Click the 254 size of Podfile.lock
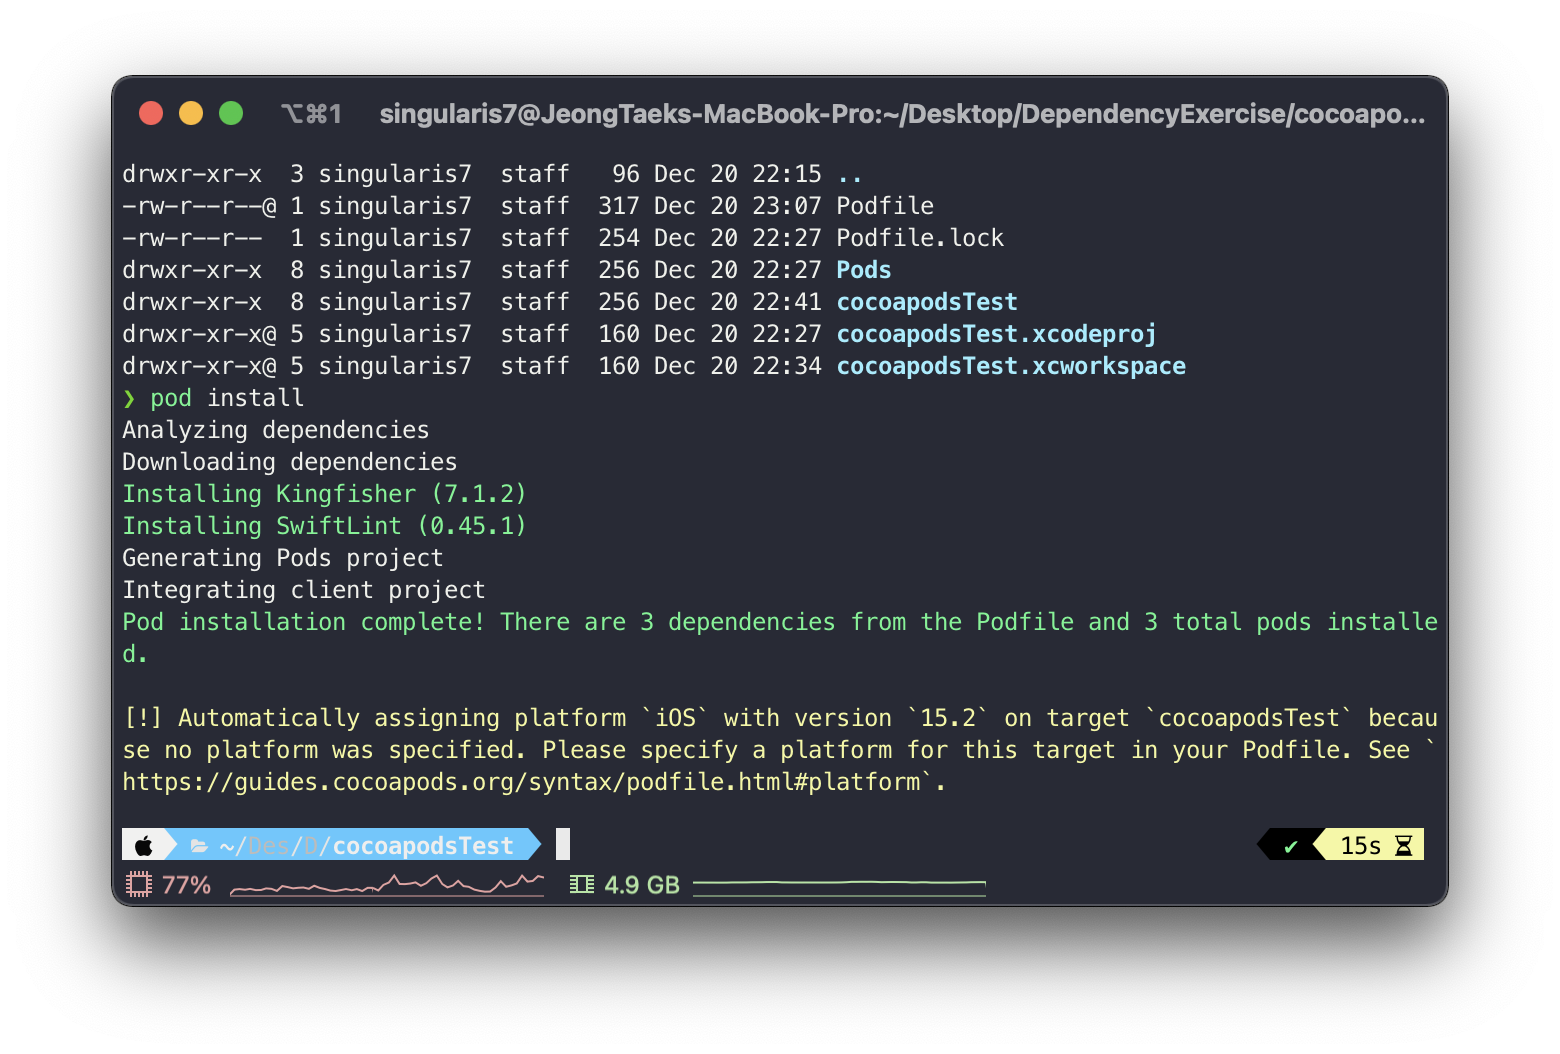Image resolution: width=1560 pixels, height=1054 pixels. point(619,238)
